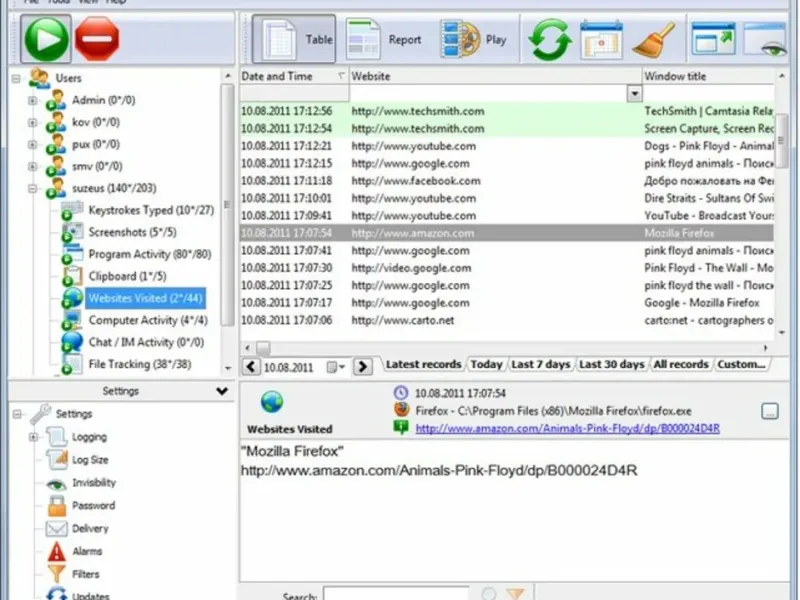Select the Latest records tab
800x600 pixels.
[x=423, y=364]
